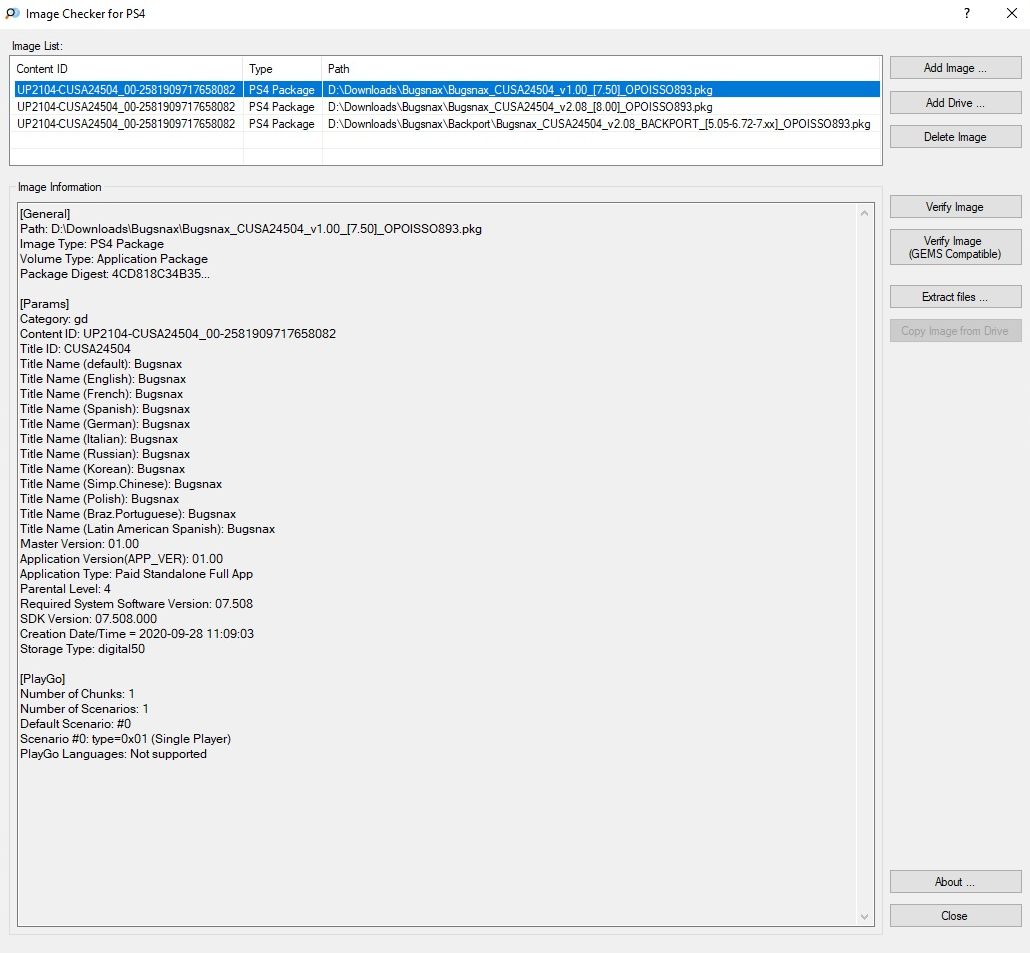Start verification with the plain Verify Image button
This screenshot has width=1030, height=953.
click(x=955, y=207)
